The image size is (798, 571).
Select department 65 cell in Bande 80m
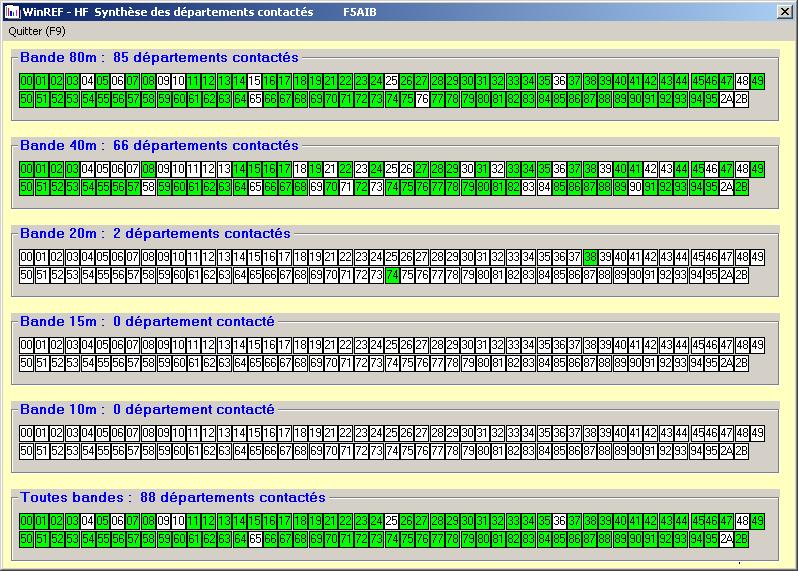[255, 99]
